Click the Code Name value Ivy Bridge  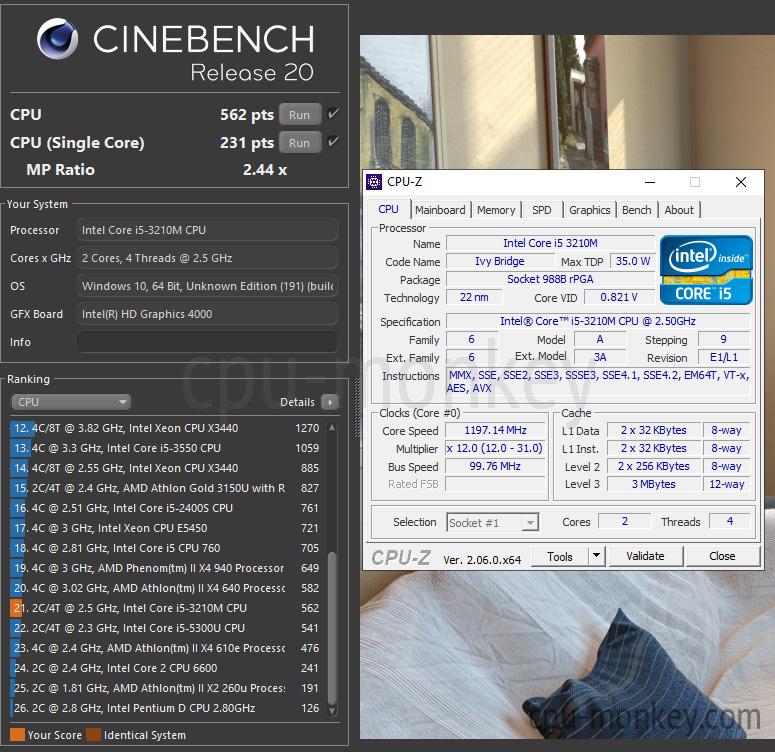[x=500, y=261]
